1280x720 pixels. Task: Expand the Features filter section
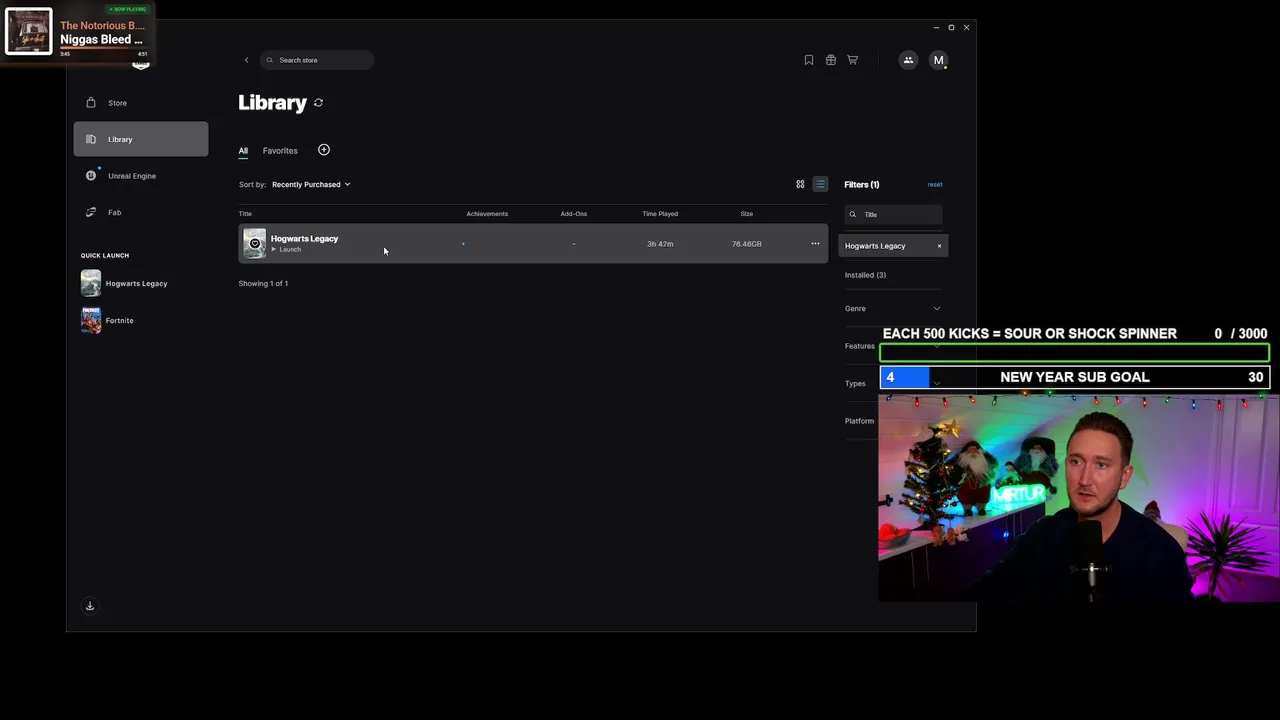861,346
